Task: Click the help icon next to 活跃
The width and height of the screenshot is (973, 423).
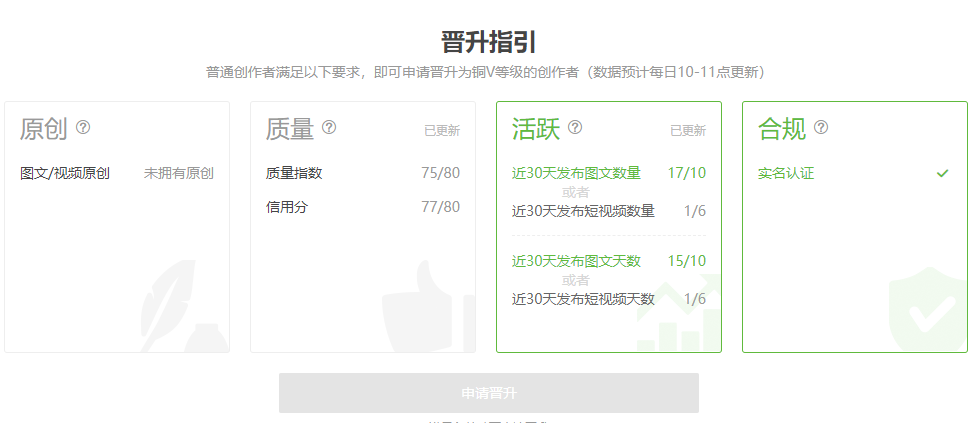Action: click(575, 128)
